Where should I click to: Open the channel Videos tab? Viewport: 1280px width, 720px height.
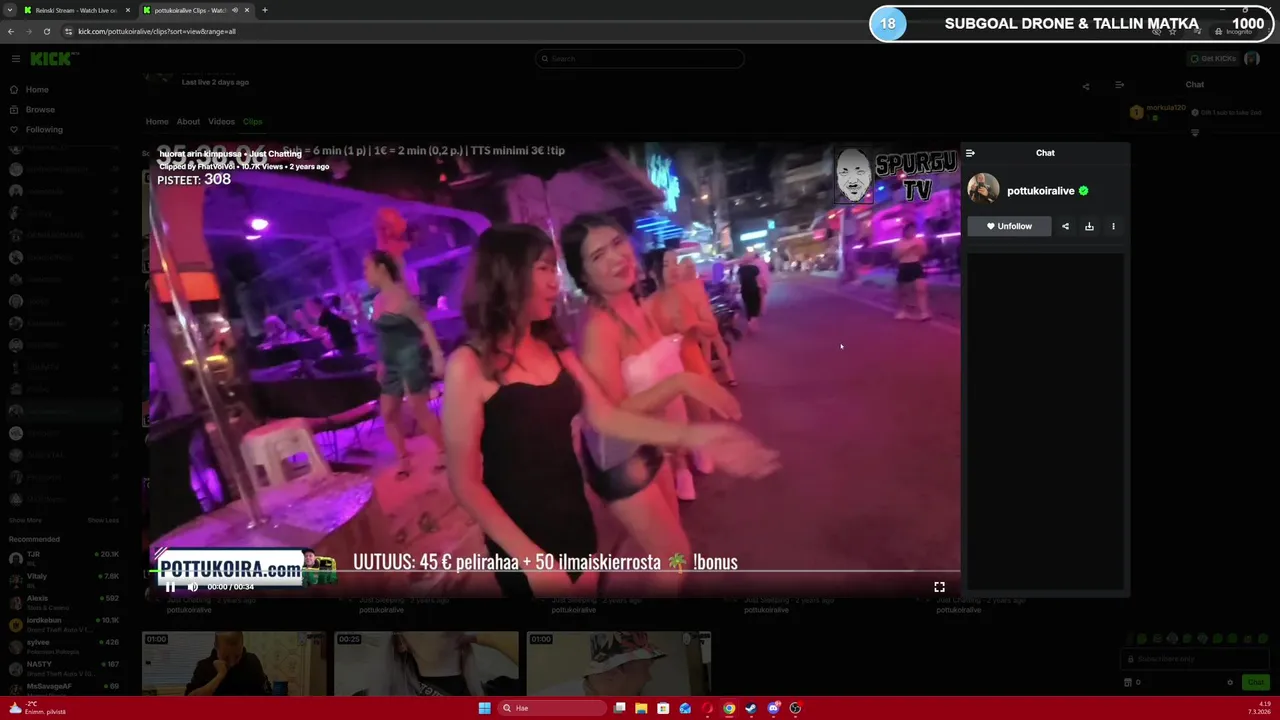(x=221, y=122)
